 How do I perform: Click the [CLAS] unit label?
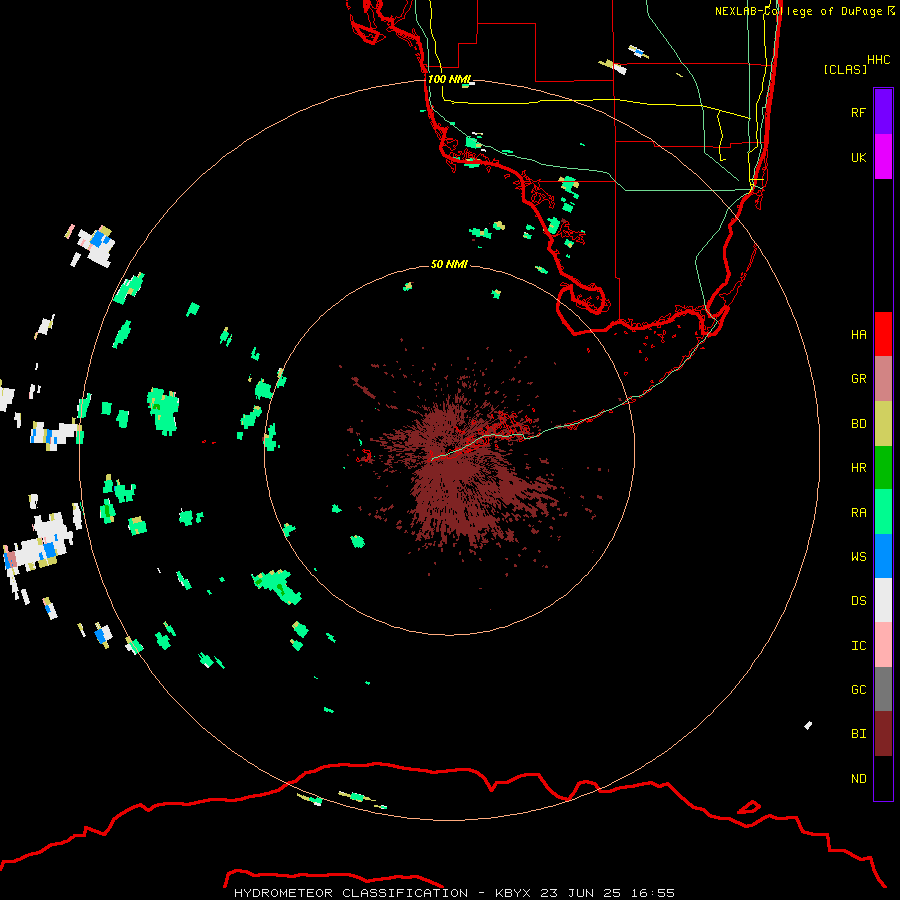tap(845, 69)
